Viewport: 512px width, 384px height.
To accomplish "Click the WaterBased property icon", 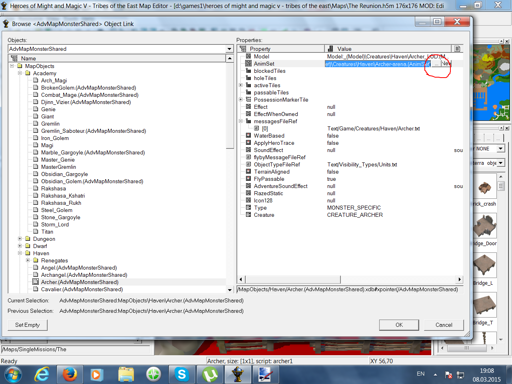I will [248, 136].
